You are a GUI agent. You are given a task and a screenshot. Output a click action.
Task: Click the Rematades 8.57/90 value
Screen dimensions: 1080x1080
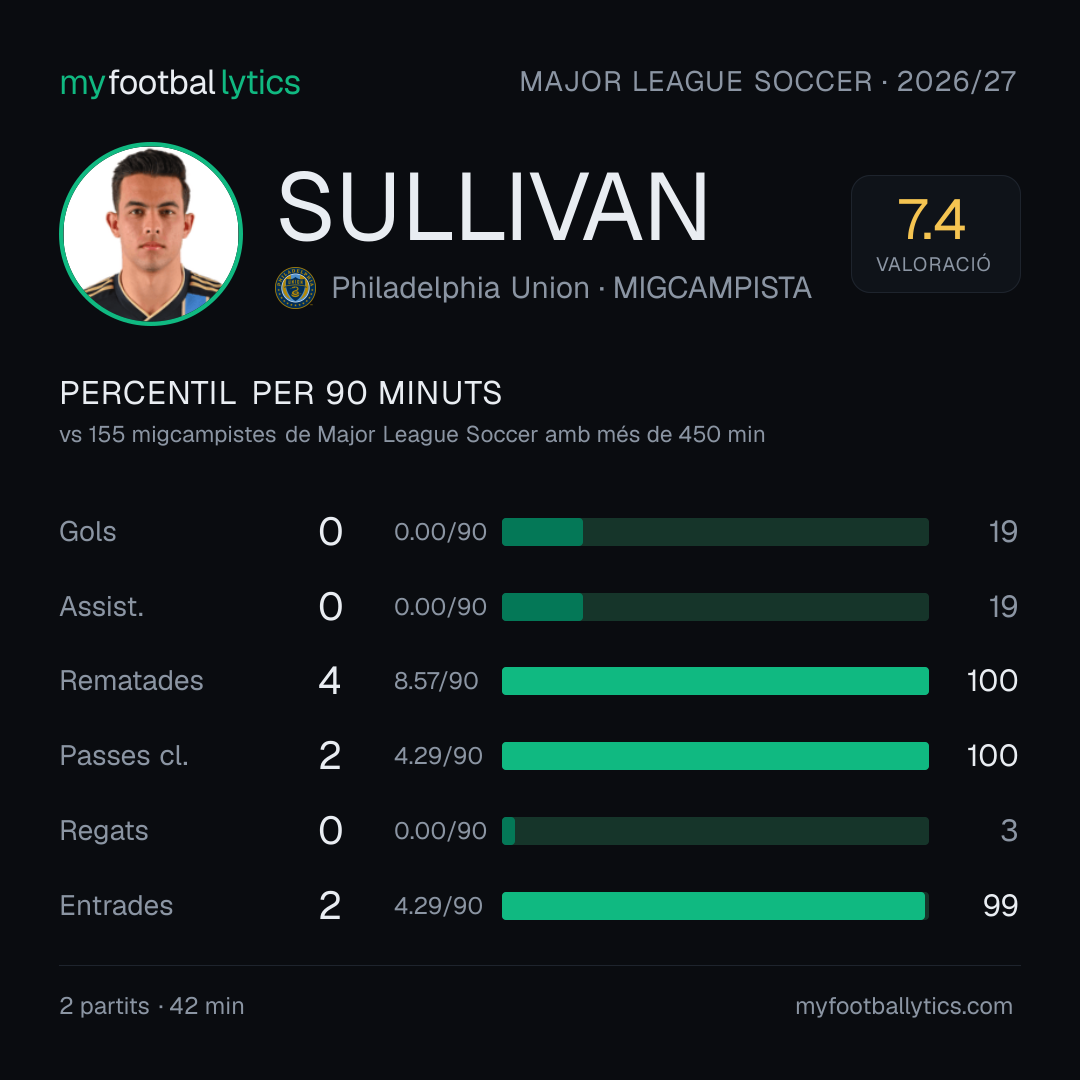[436, 681]
